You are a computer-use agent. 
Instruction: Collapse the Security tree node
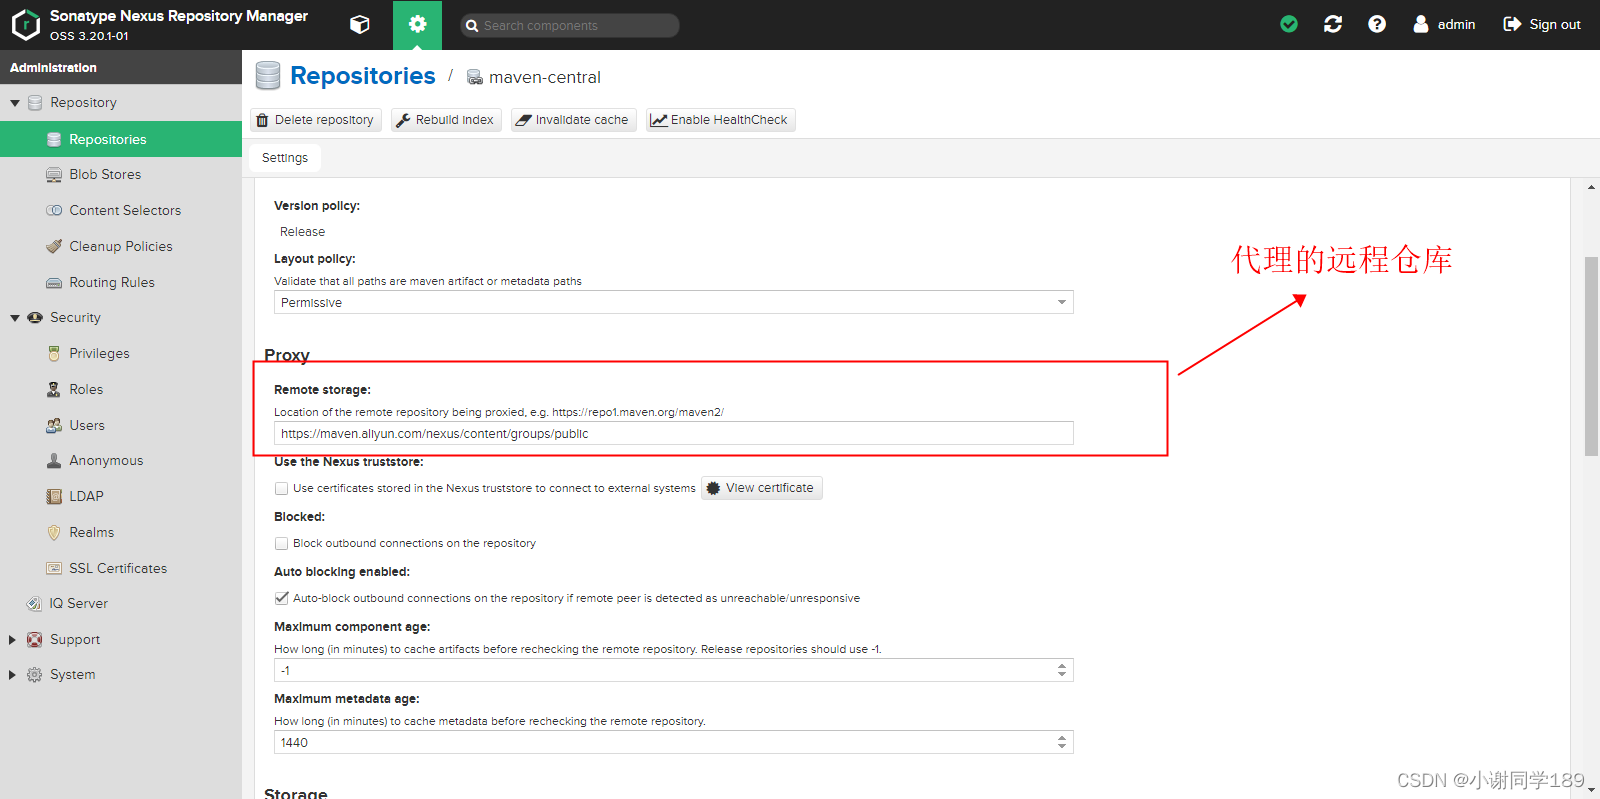(15, 318)
